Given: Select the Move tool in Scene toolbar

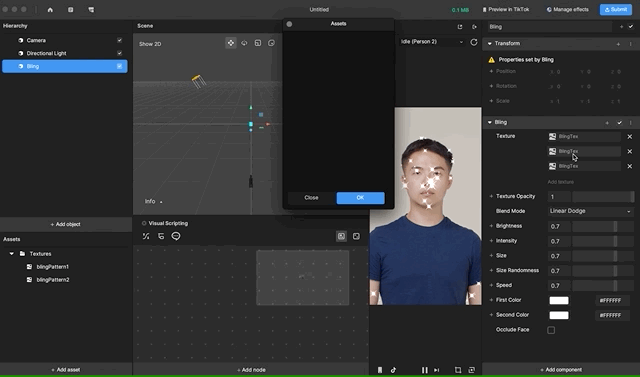Looking at the screenshot, I should point(231,43).
